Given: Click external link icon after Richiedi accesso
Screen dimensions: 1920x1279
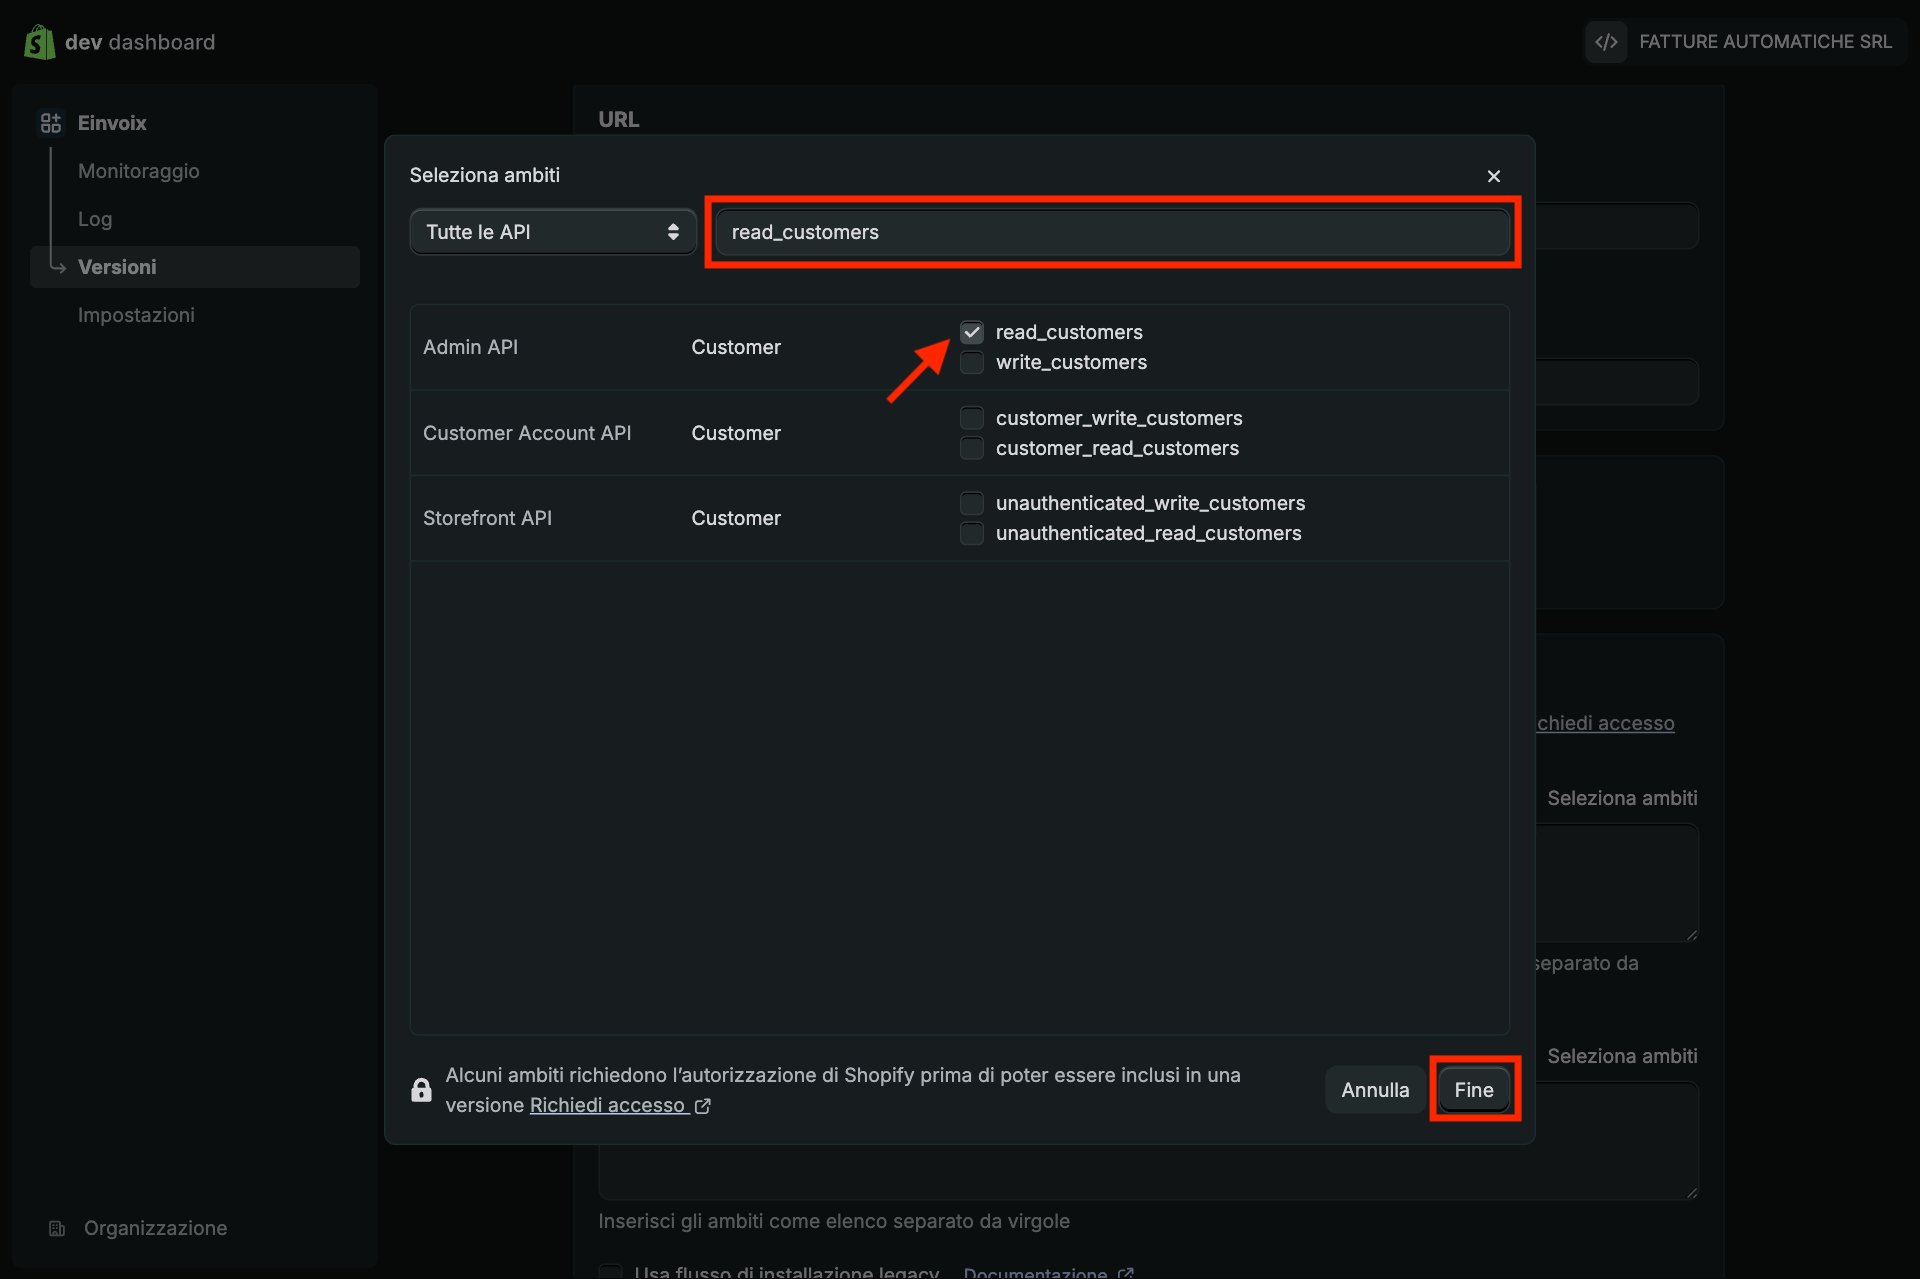Looking at the screenshot, I should (703, 1106).
